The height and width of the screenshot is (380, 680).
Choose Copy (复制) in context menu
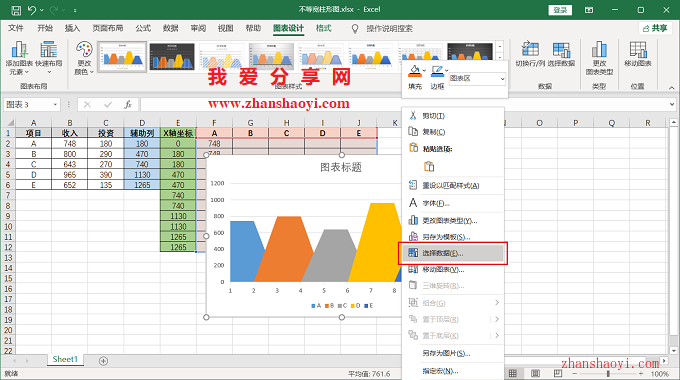click(453, 132)
